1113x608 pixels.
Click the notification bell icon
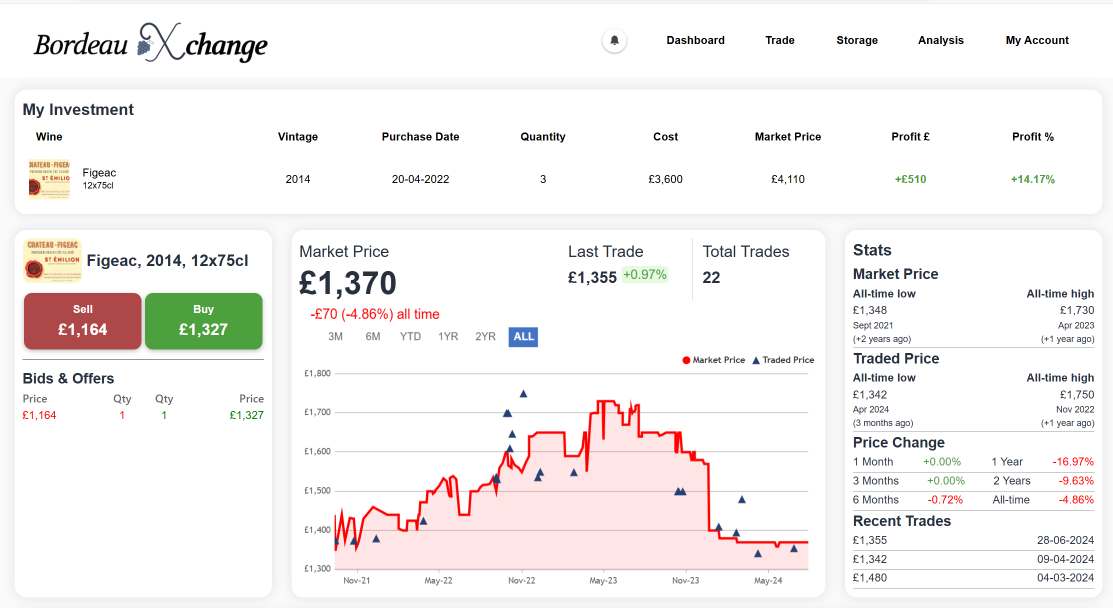click(615, 40)
